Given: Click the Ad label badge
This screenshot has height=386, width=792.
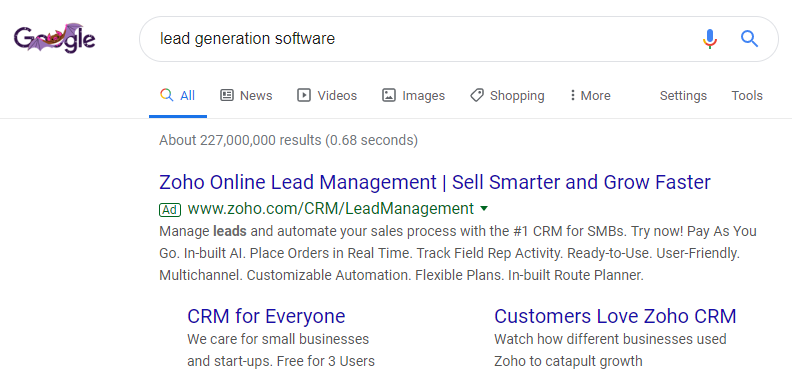Looking at the screenshot, I should 170,209.
